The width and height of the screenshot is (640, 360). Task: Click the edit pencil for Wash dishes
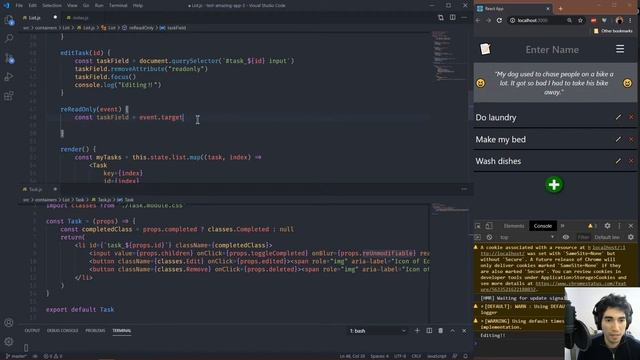pos(618,161)
